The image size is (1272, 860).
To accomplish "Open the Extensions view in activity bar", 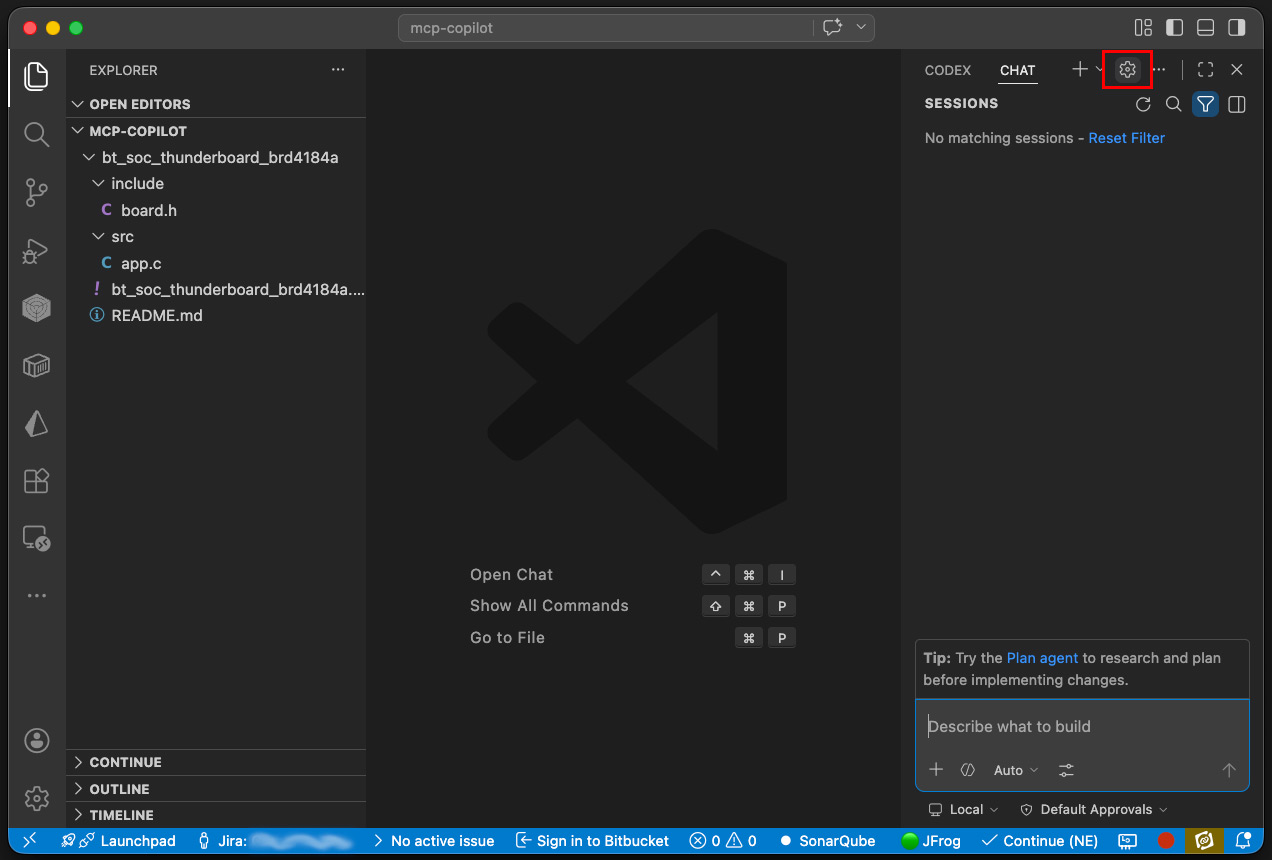I will (x=37, y=481).
